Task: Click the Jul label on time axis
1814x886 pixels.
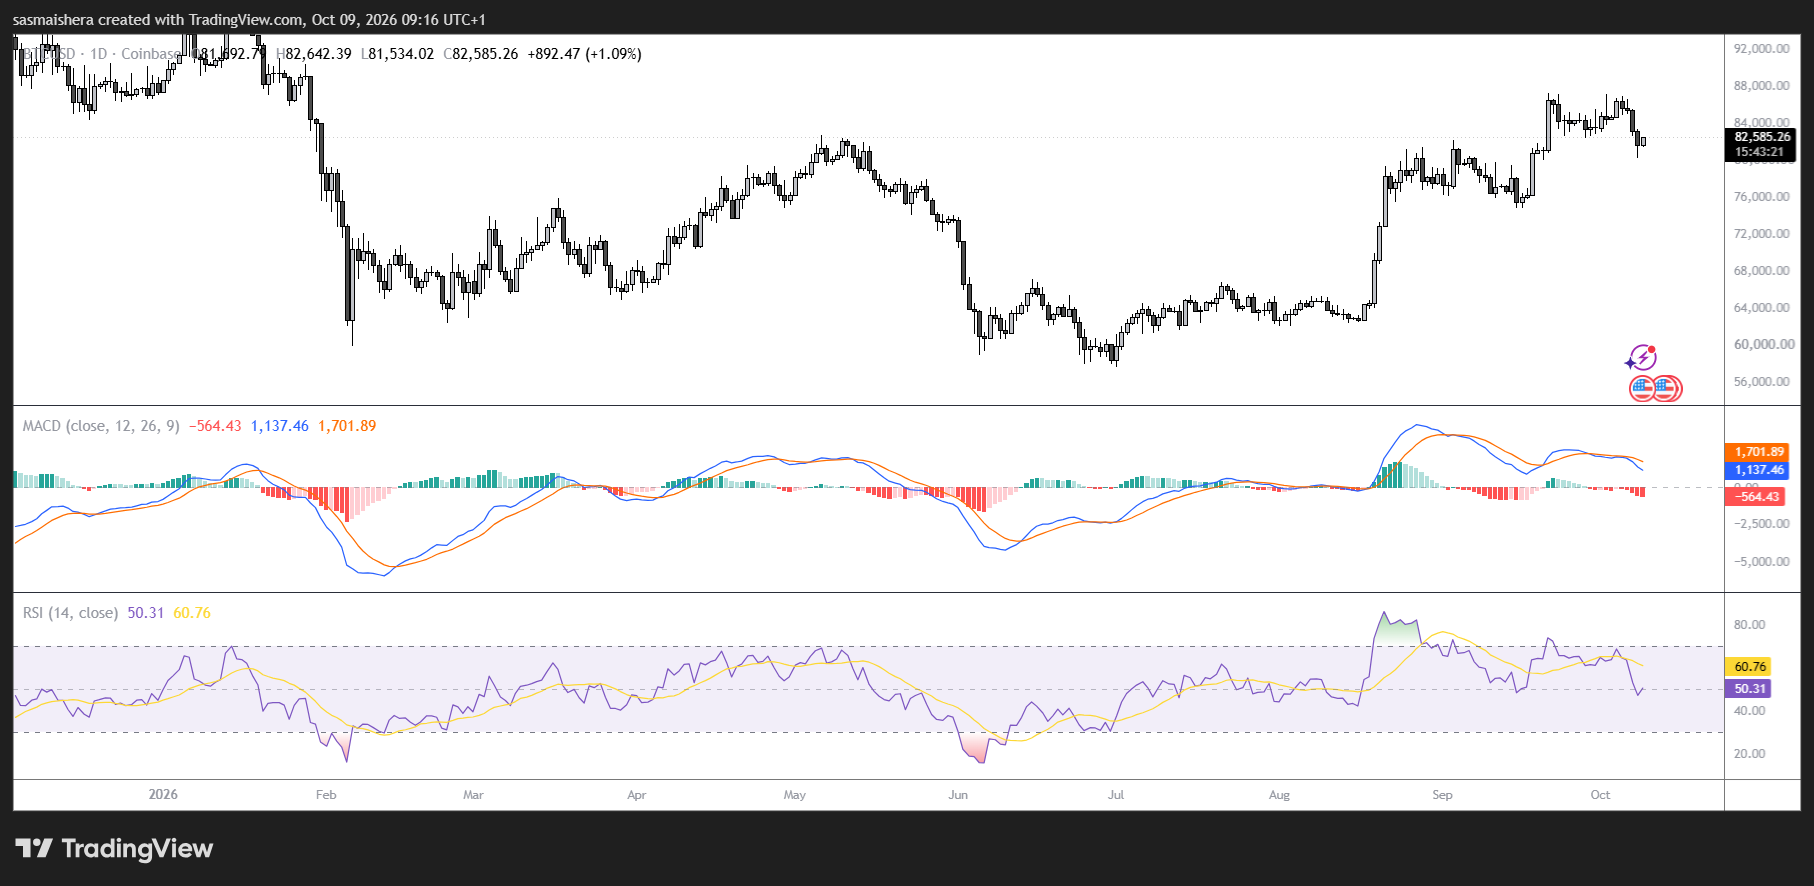Action: point(1116,795)
